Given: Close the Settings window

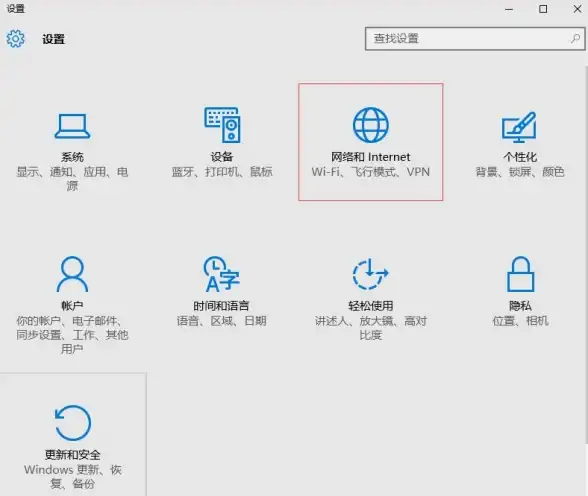Looking at the screenshot, I should click(x=578, y=9).
